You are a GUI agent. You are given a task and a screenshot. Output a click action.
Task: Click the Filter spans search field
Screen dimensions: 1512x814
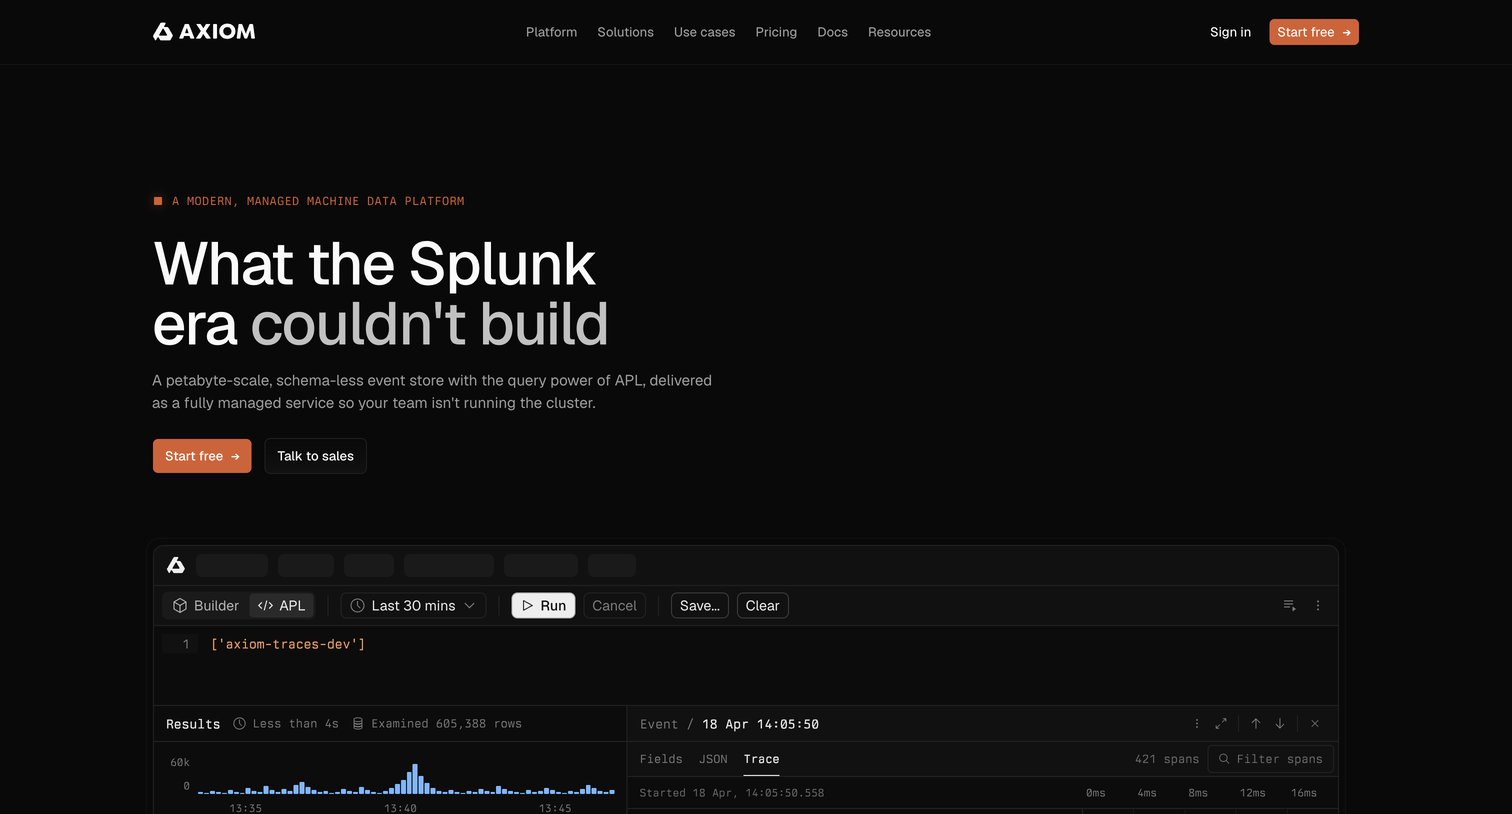[x=1271, y=759]
